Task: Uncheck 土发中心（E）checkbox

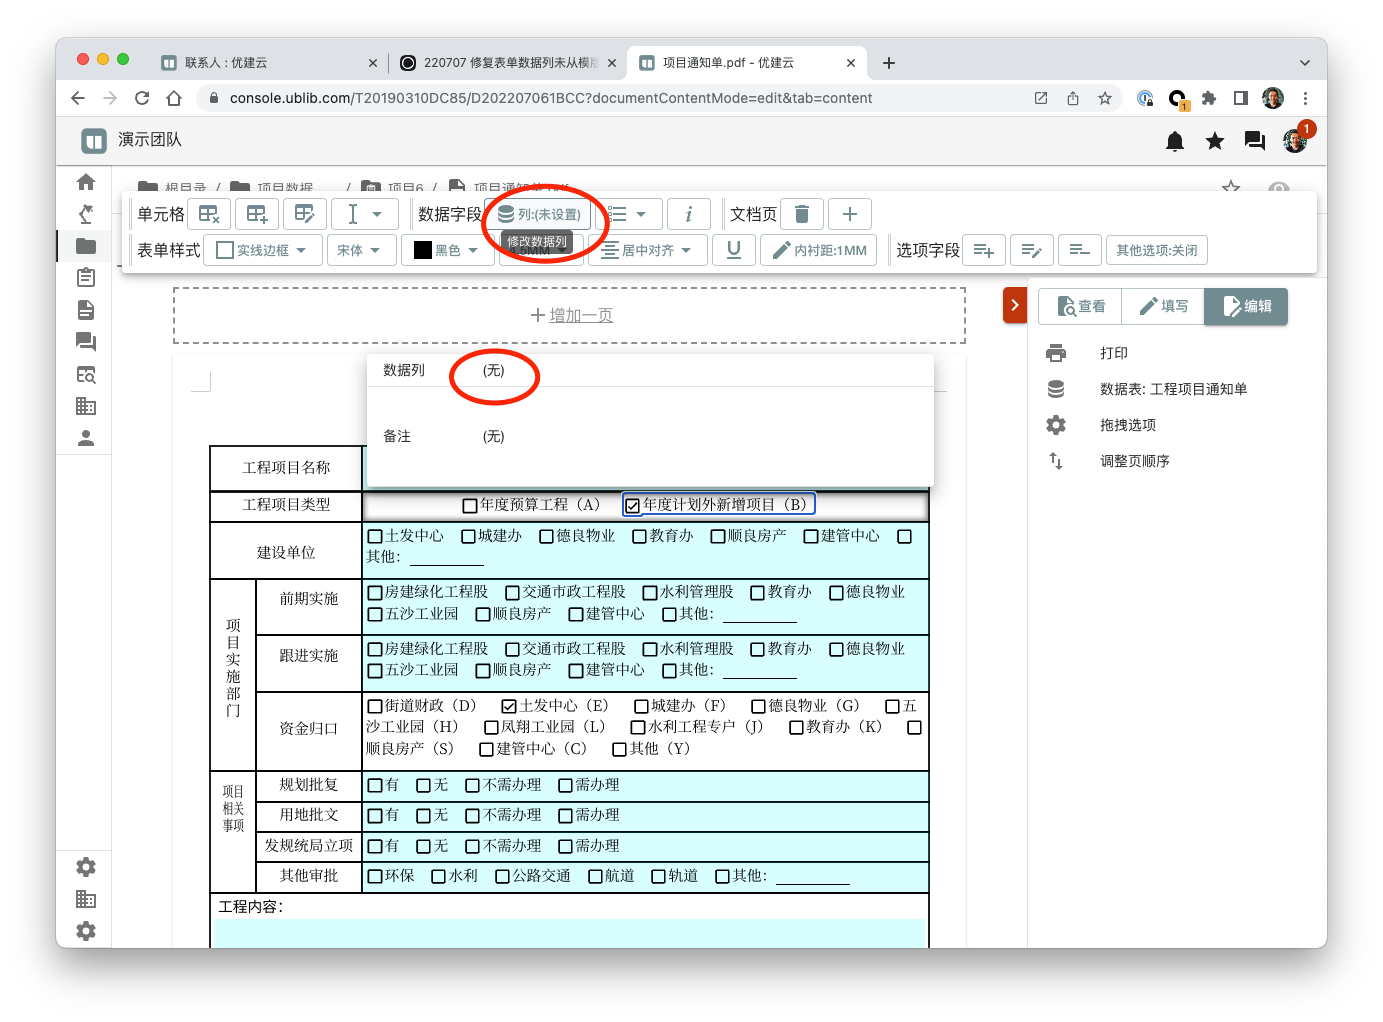Action: coord(509,707)
